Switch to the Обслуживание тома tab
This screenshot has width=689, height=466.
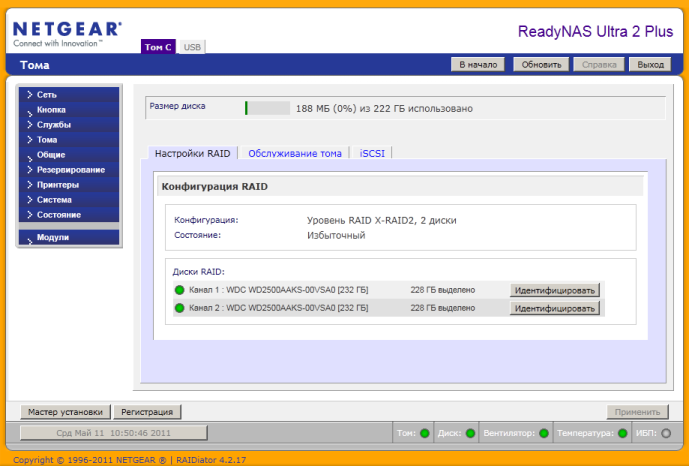pyautogui.click(x=295, y=153)
